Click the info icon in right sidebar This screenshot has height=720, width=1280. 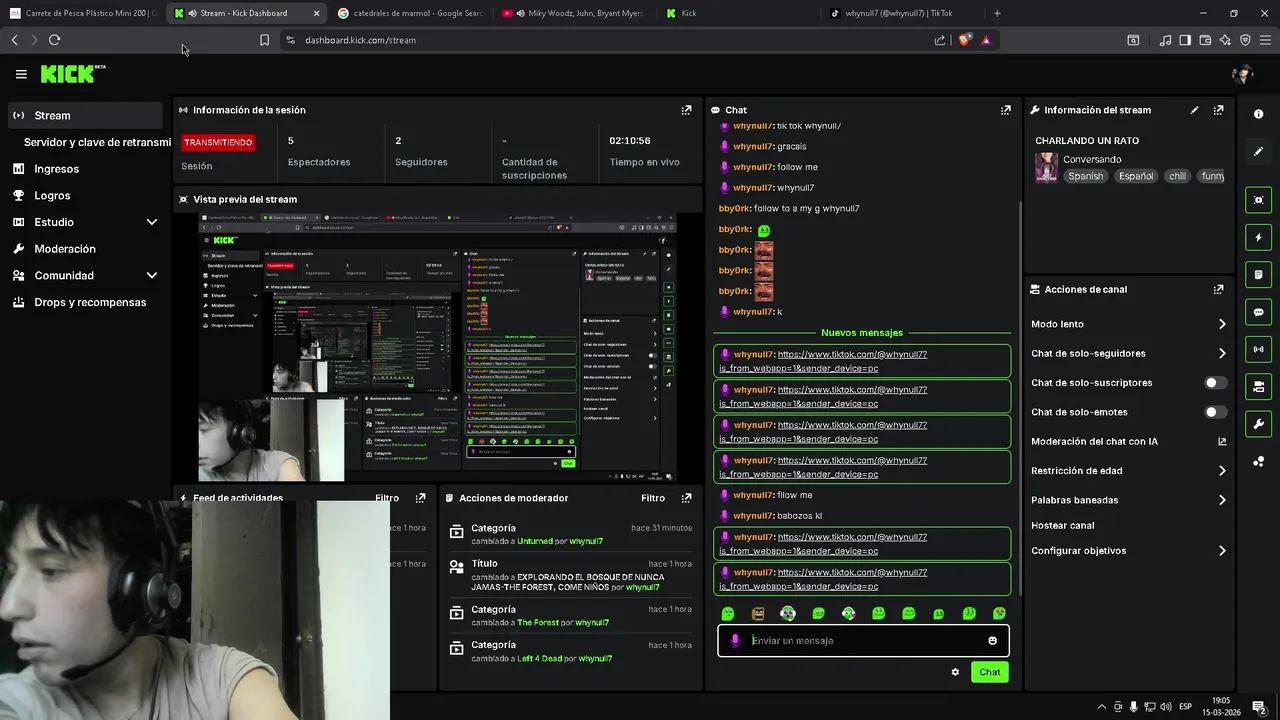click(x=1258, y=114)
